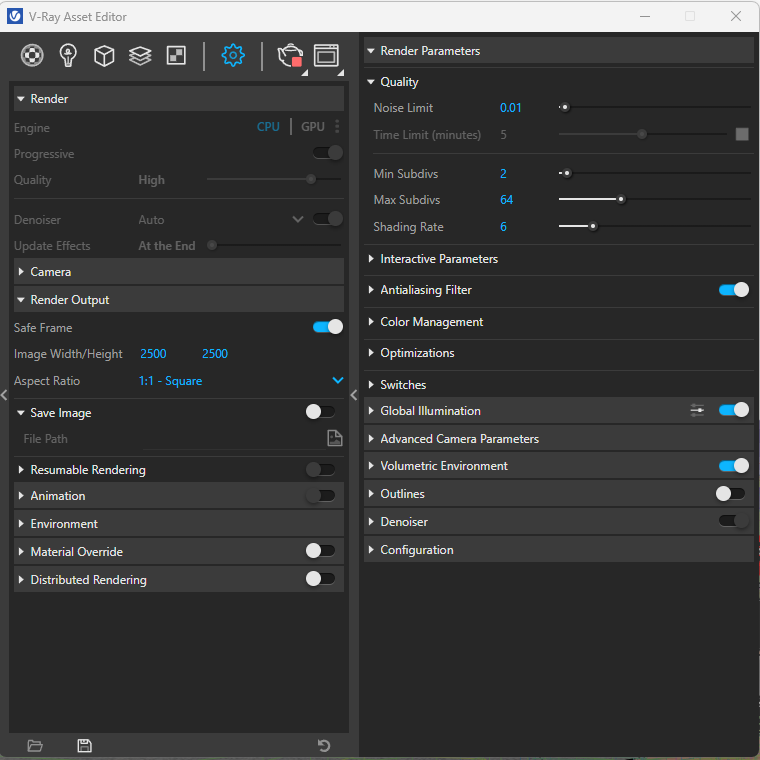Open the Materials tab icon
Image resolution: width=760 pixels, height=760 pixels.
[32, 55]
